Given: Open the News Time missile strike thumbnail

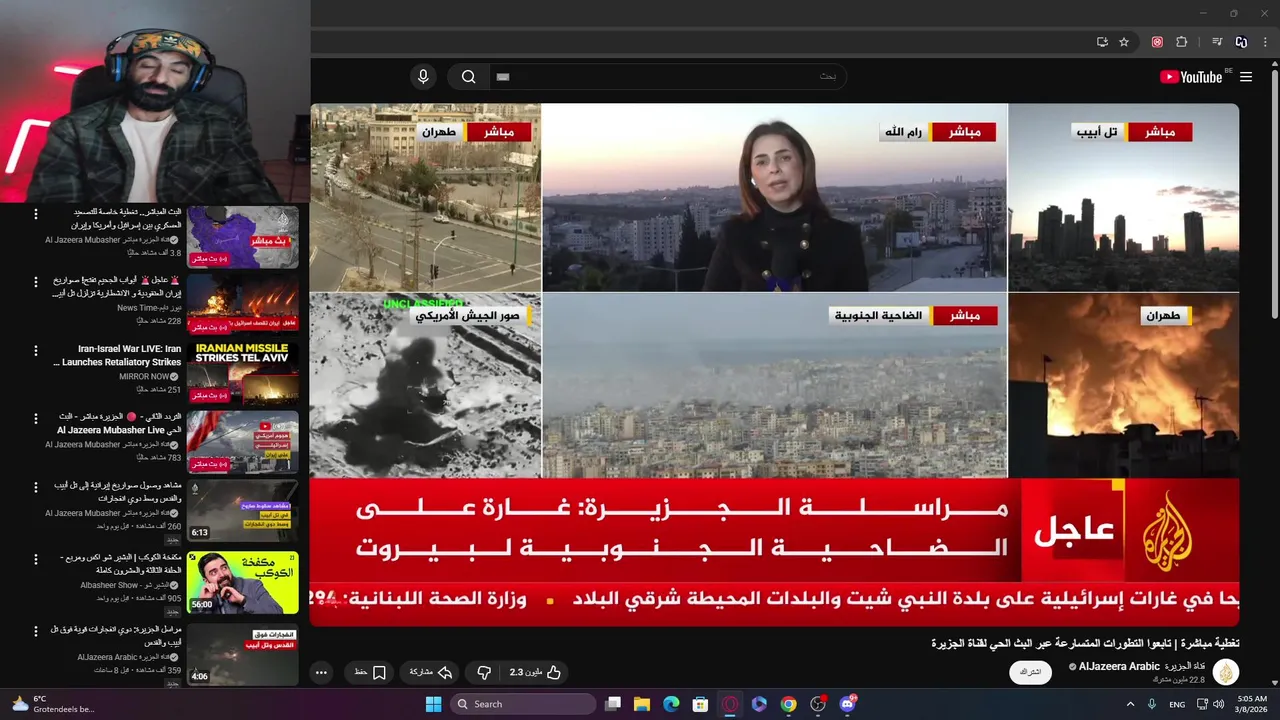Looking at the screenshot, I should (x=243, y=305).
